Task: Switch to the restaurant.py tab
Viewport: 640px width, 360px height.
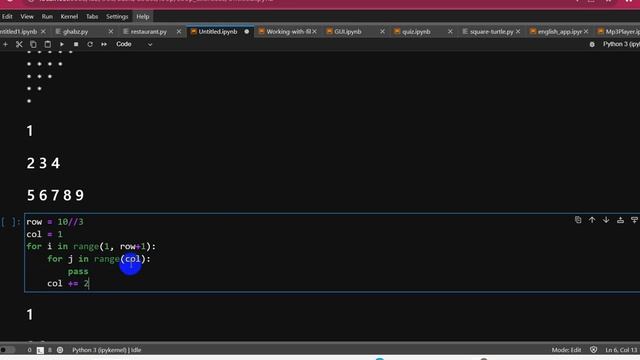Action: (149, 31)
